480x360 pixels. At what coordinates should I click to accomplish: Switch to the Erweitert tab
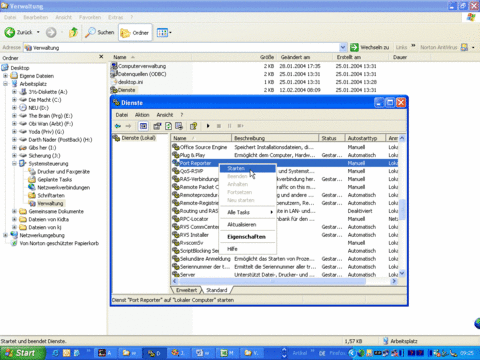(186, 290)
